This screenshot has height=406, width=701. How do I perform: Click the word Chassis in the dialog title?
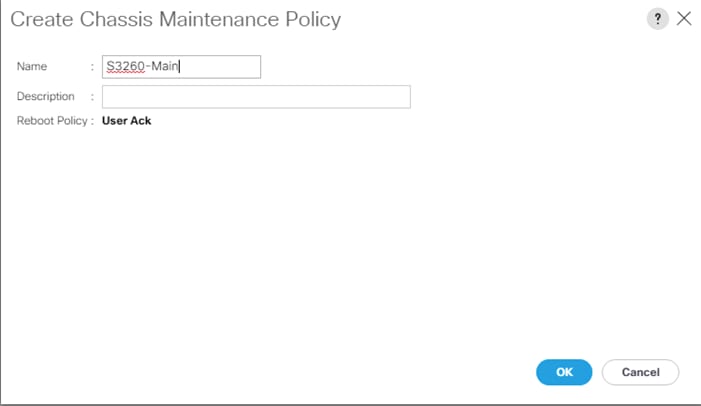pos(116,19)
